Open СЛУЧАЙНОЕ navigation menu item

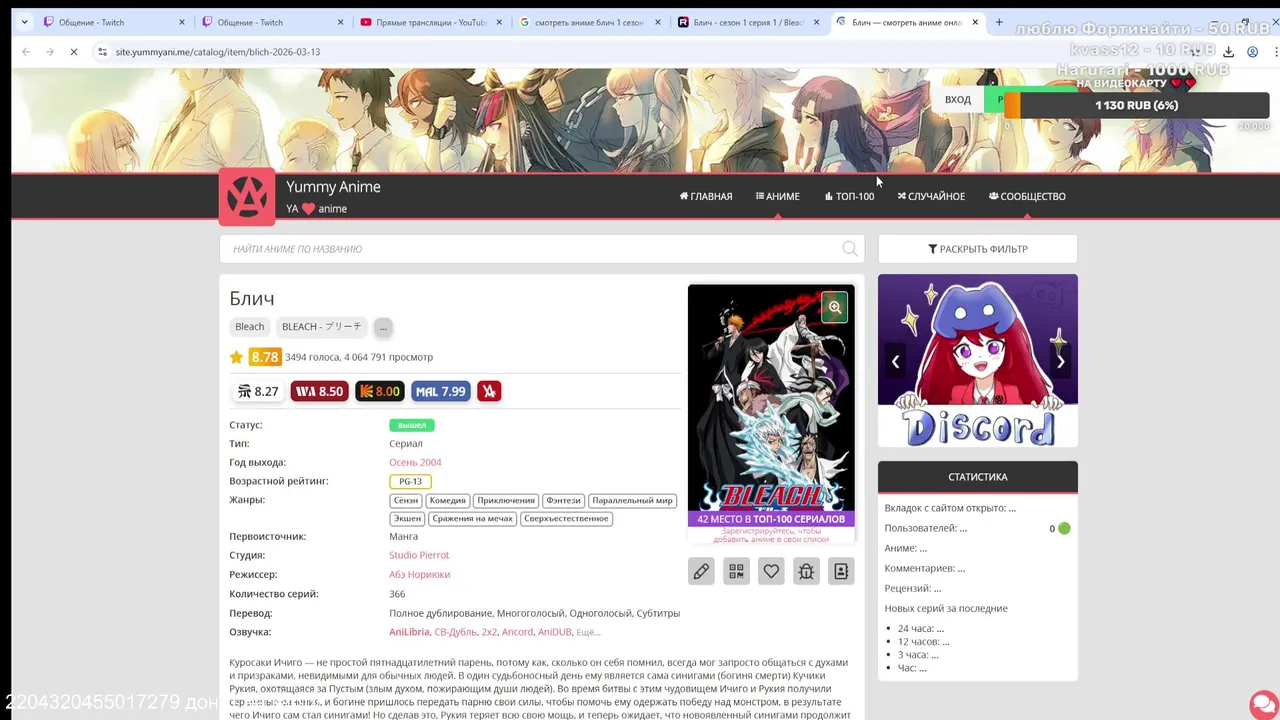(x=931, y=197)
